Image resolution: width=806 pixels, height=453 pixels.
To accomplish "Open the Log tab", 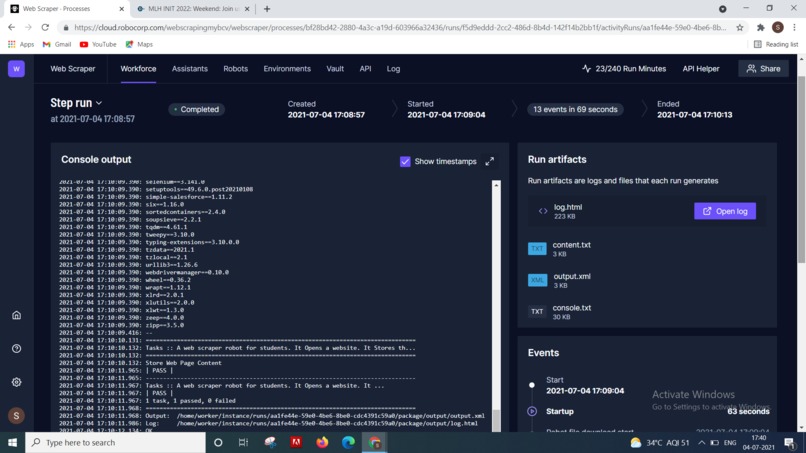I will click(x=393, y=68).
